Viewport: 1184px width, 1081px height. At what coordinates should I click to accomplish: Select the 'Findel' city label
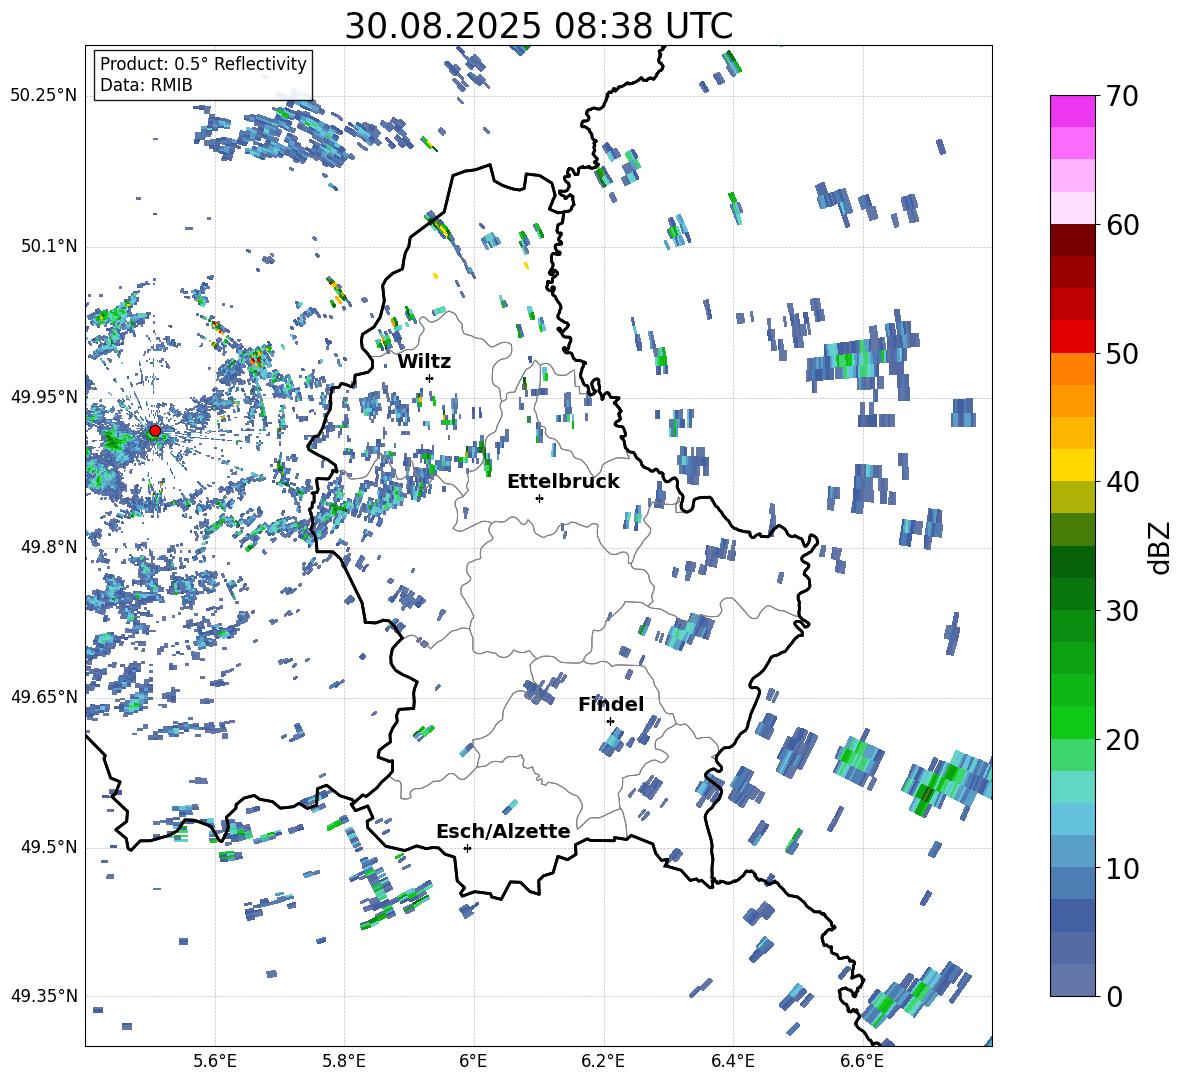pos(611,704)
